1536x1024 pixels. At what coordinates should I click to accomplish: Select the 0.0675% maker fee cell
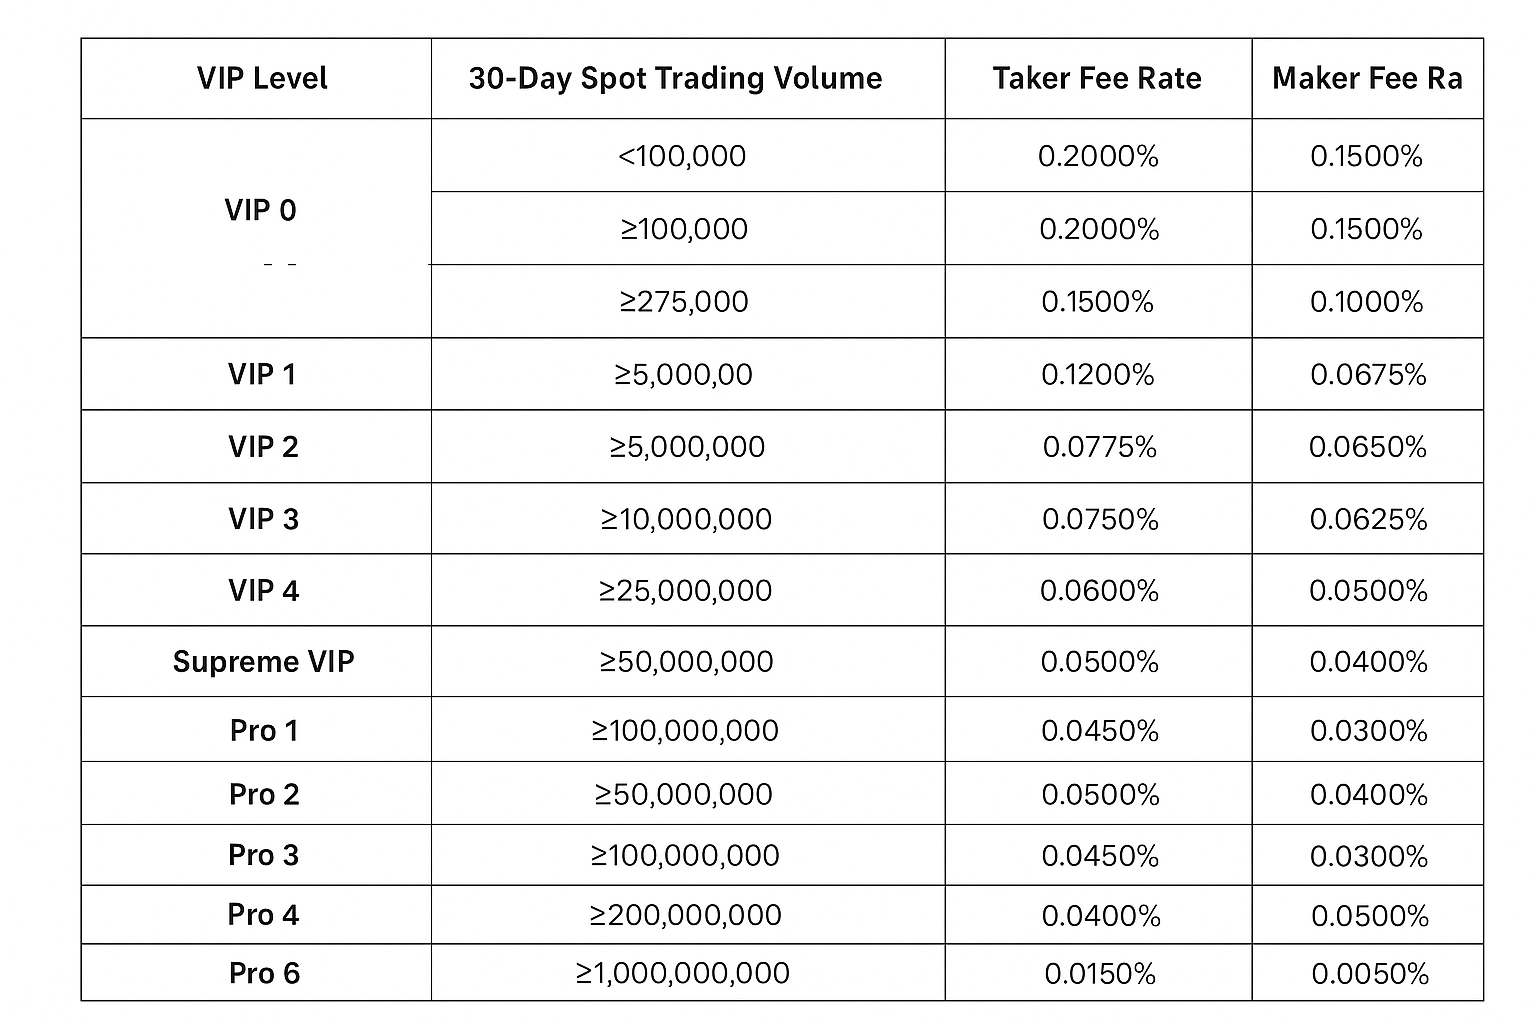[1367, 374]
